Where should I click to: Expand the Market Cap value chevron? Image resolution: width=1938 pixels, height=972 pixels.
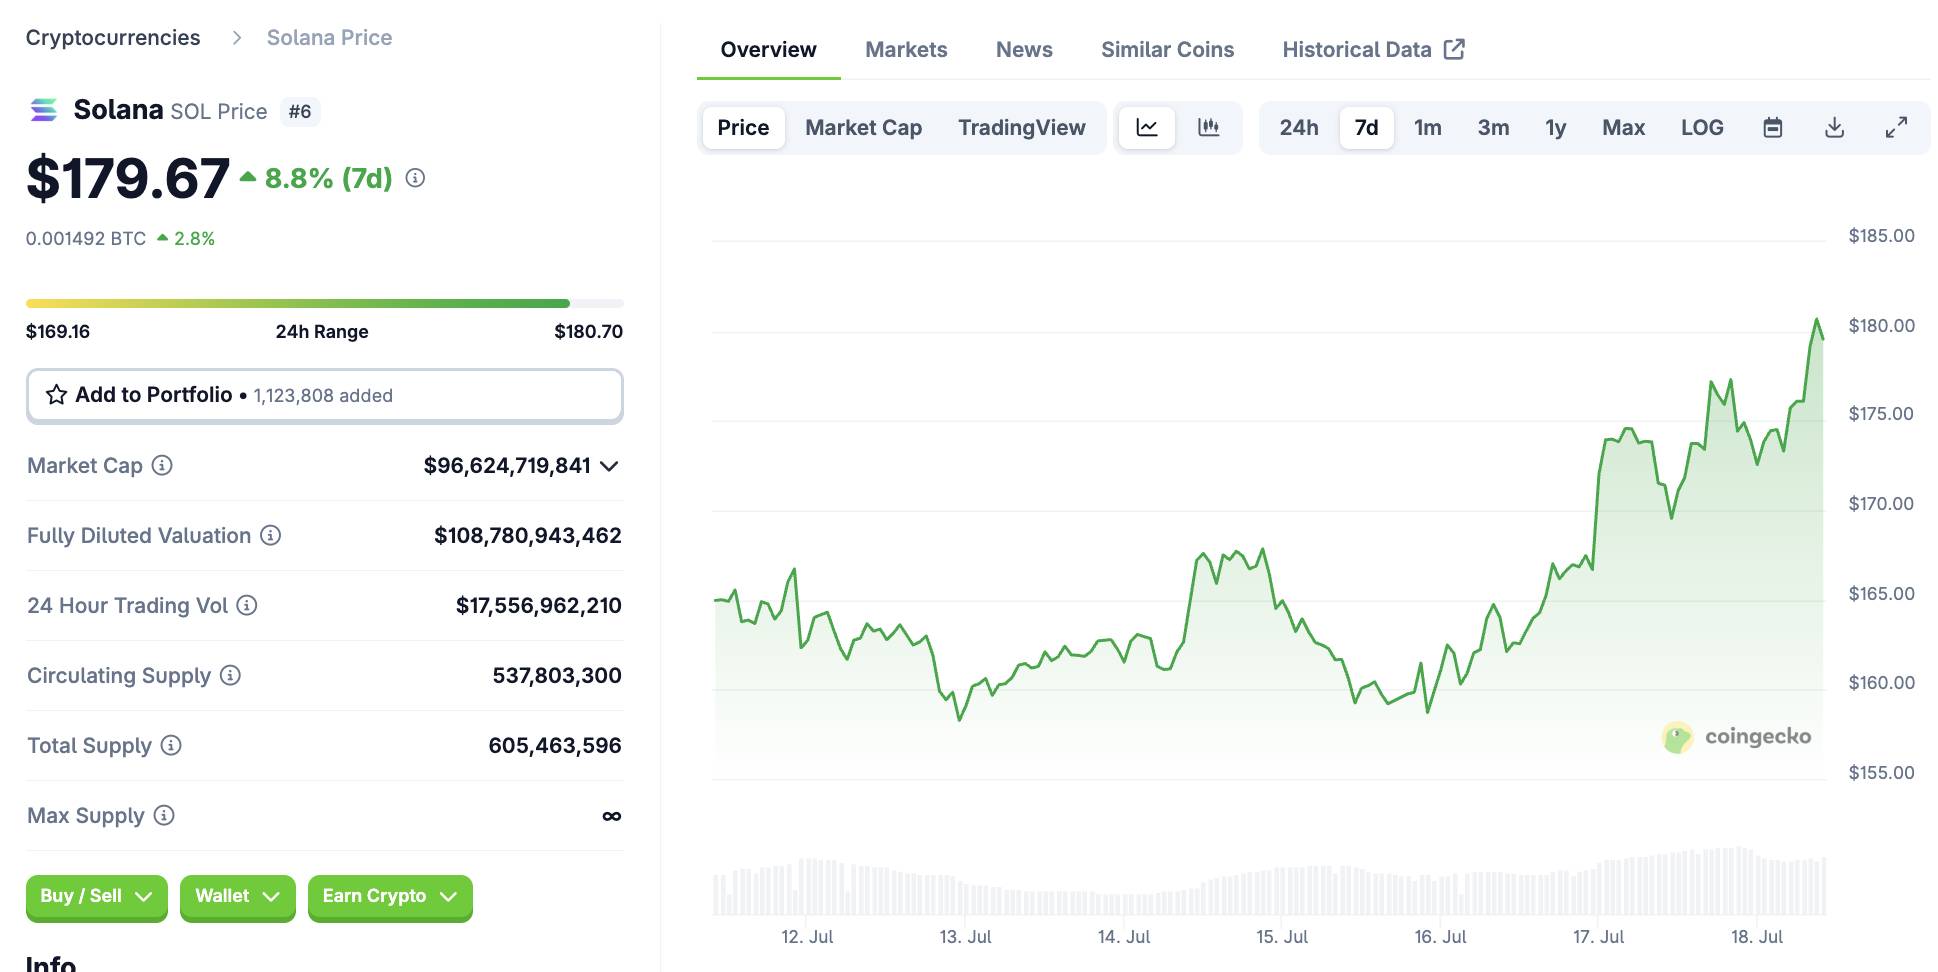pyautogui.click(x=609, y=466)
